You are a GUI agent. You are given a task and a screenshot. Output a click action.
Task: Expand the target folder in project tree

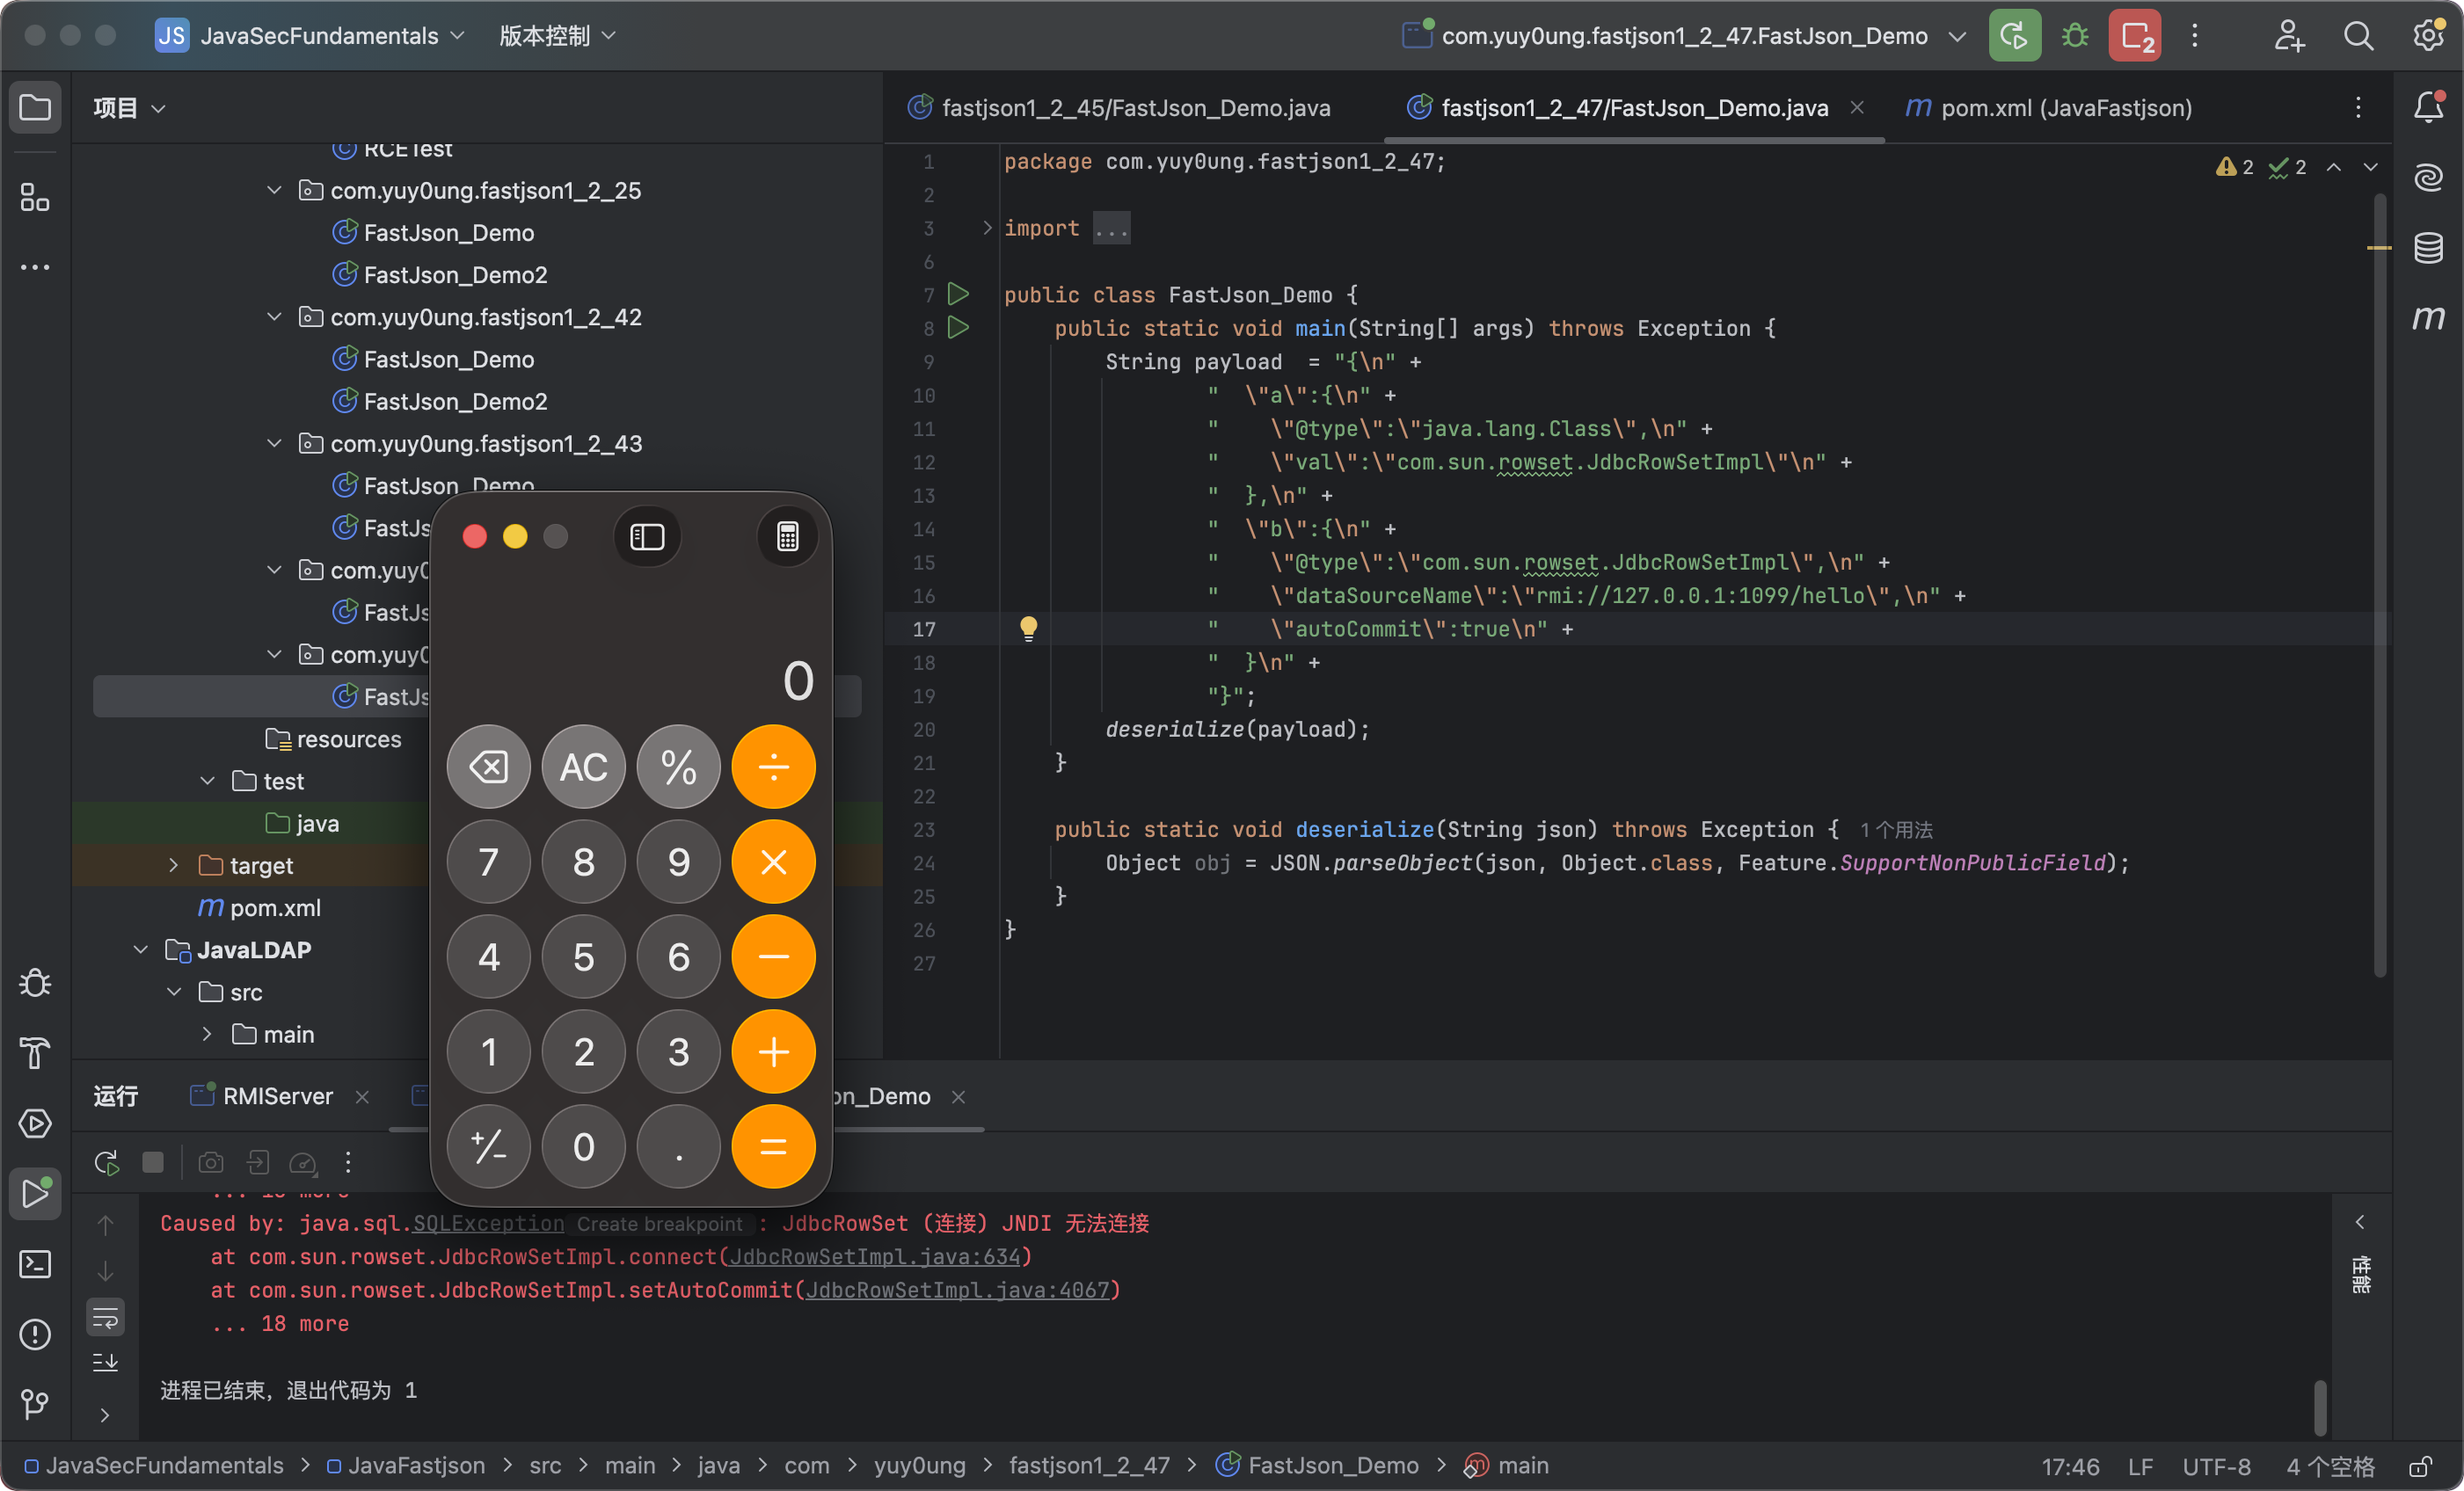[174, 865]
